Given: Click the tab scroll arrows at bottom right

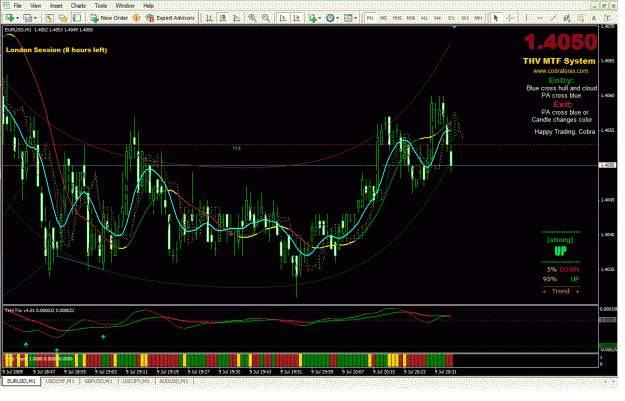Looking at the screenshot, I should (x=609, y=381).
